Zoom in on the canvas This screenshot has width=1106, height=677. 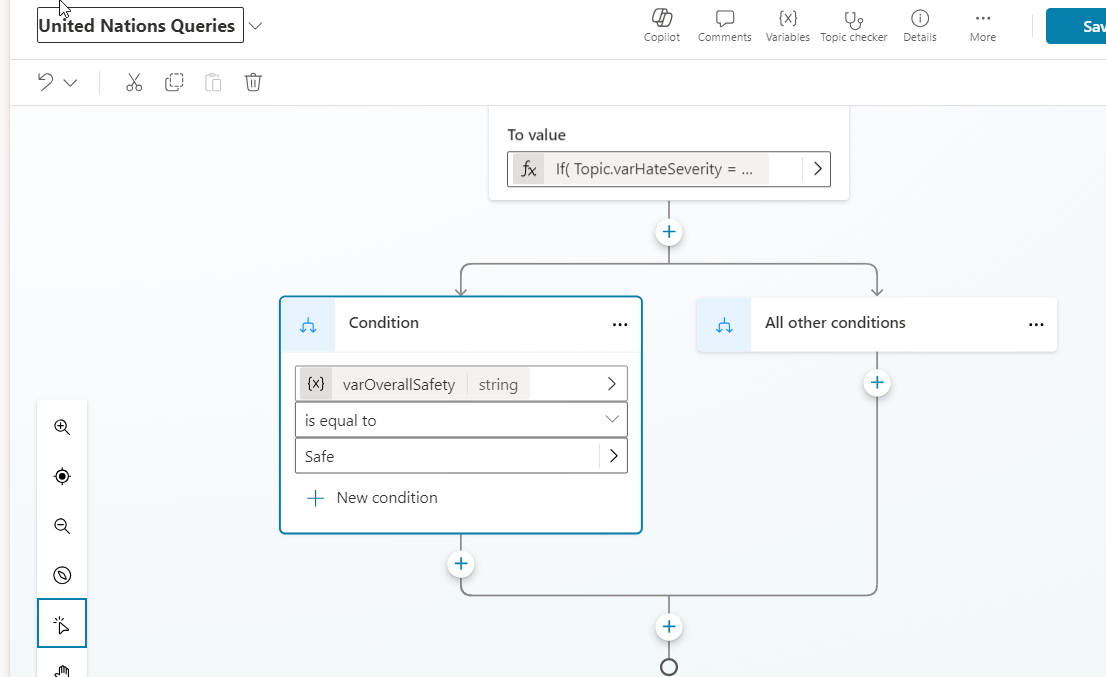point(62,427)
